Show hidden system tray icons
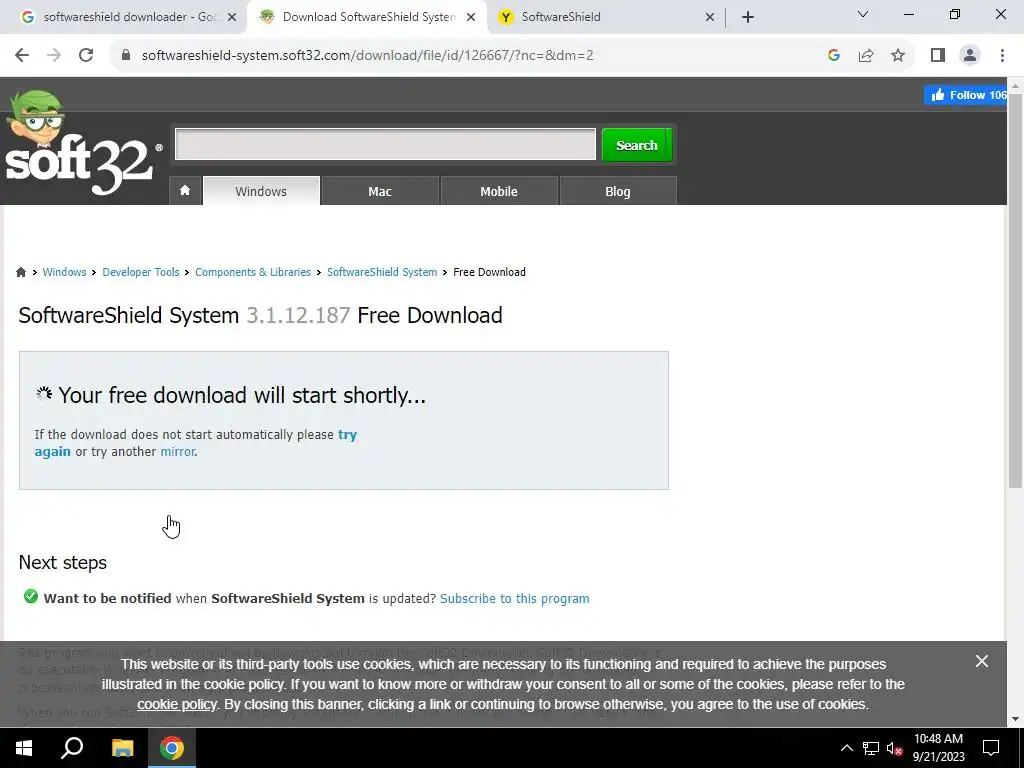The height and width of the screenshot is (768, 1024). (846, 748)
